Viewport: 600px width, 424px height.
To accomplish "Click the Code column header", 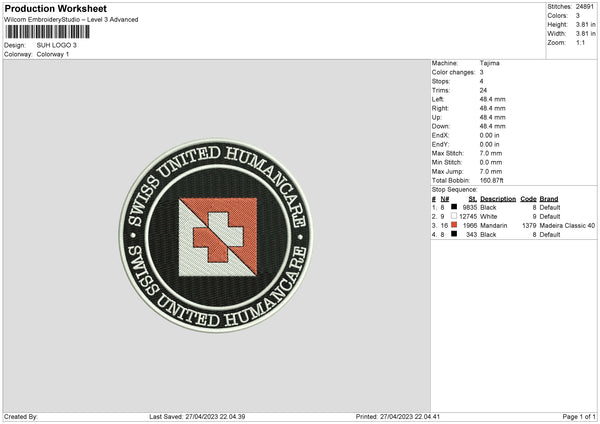I will coord(528,199).
